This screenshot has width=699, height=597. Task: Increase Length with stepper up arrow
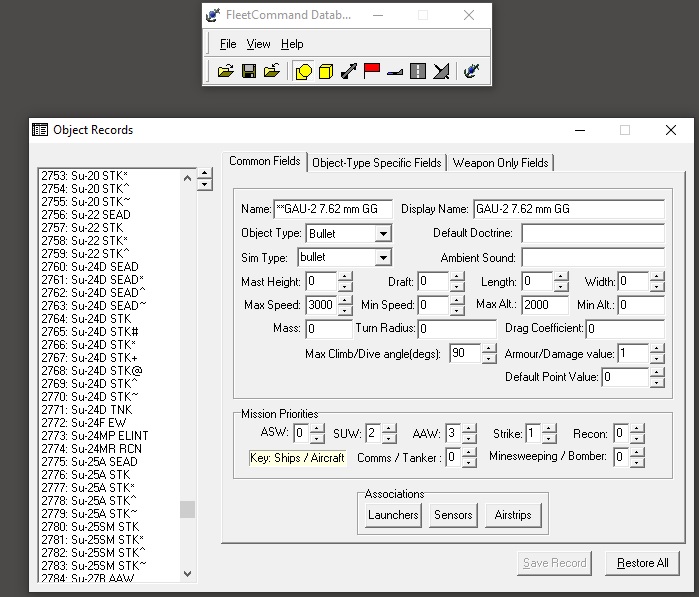point(561,276)
